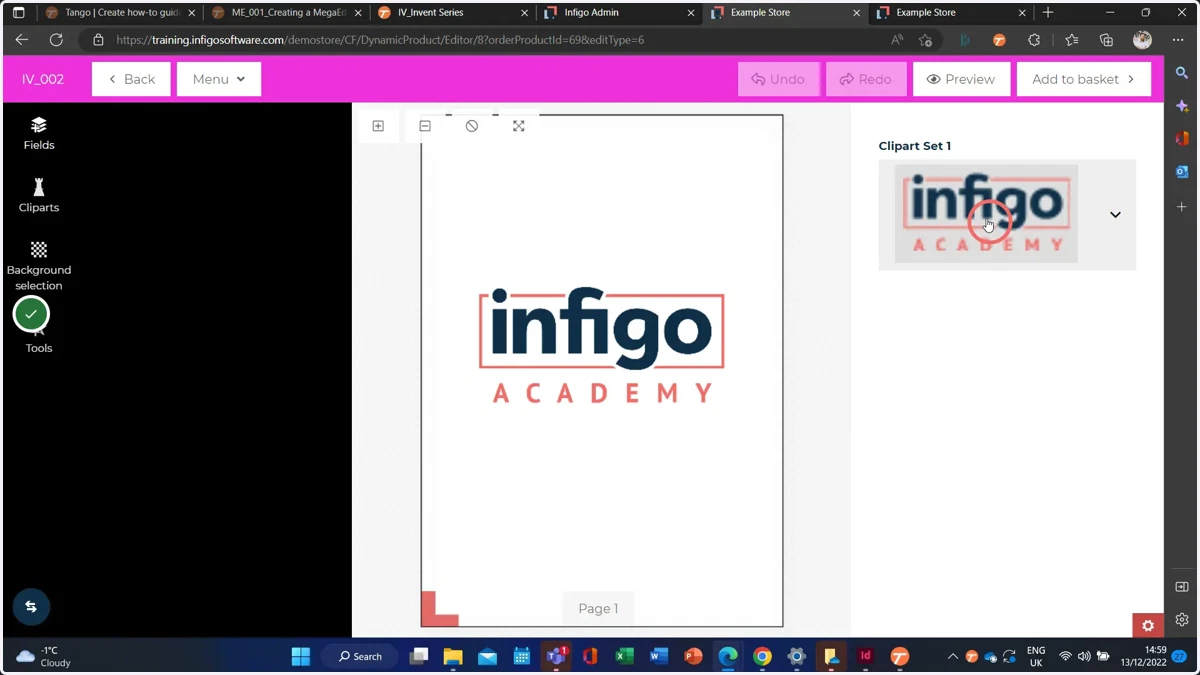This screenshot has width=1200, height=675.
Task: Click the swap arrows button at bottom left
Action: (31, 606)
